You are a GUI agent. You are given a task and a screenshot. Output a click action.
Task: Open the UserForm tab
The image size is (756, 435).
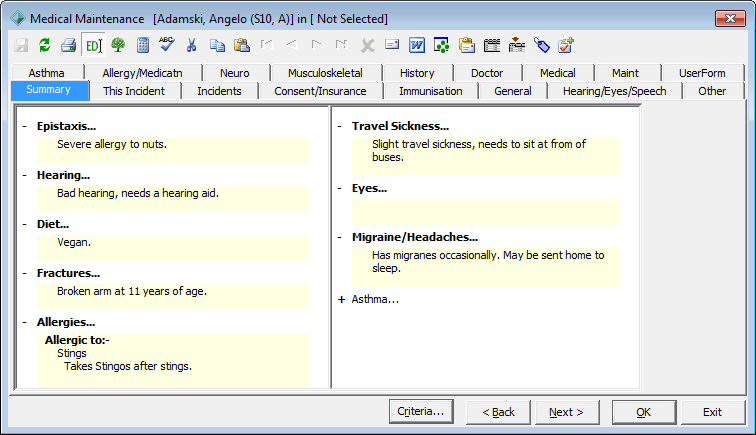(702, 73)
